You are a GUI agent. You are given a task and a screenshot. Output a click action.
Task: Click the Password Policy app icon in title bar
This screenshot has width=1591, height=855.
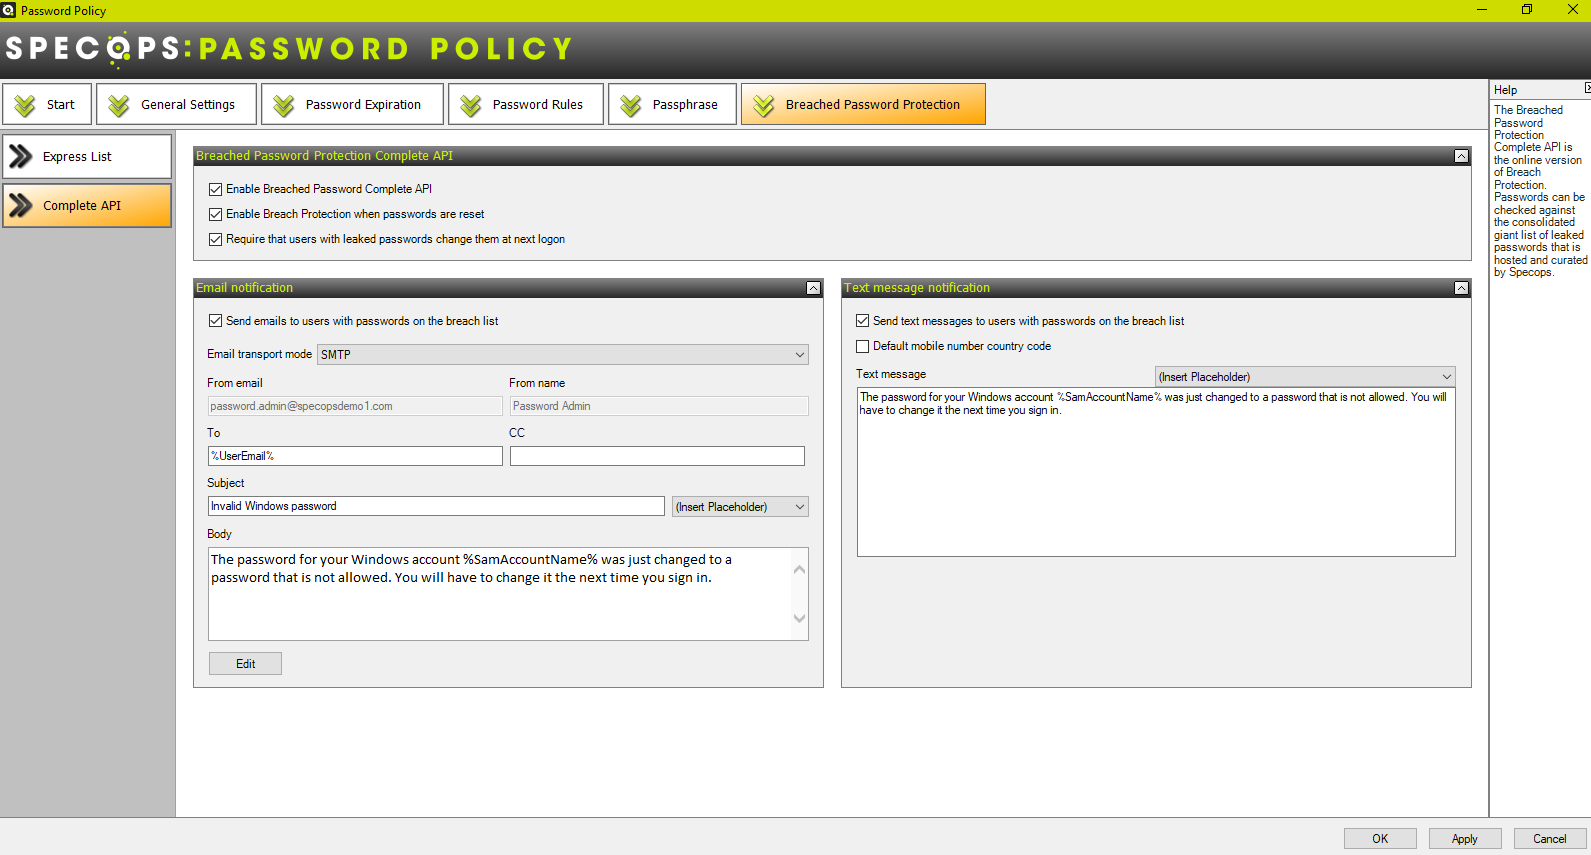coord(9,10)
